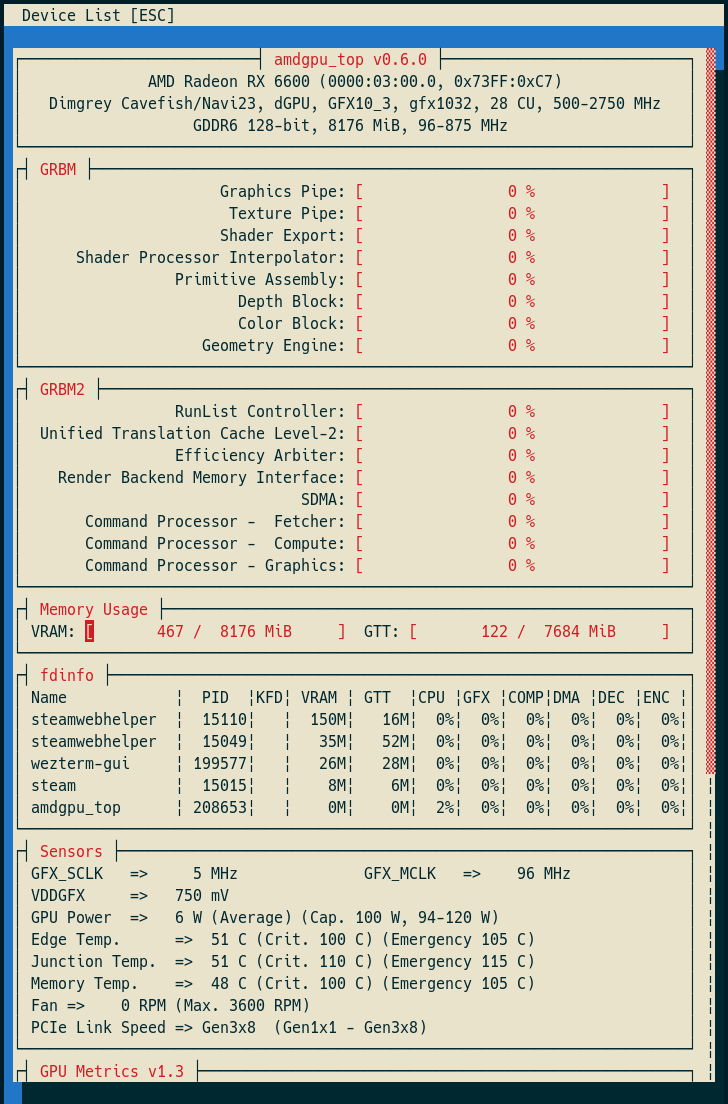
Task: Open the GPU Metrics v1.3 panel
Action: point(111,1072)
